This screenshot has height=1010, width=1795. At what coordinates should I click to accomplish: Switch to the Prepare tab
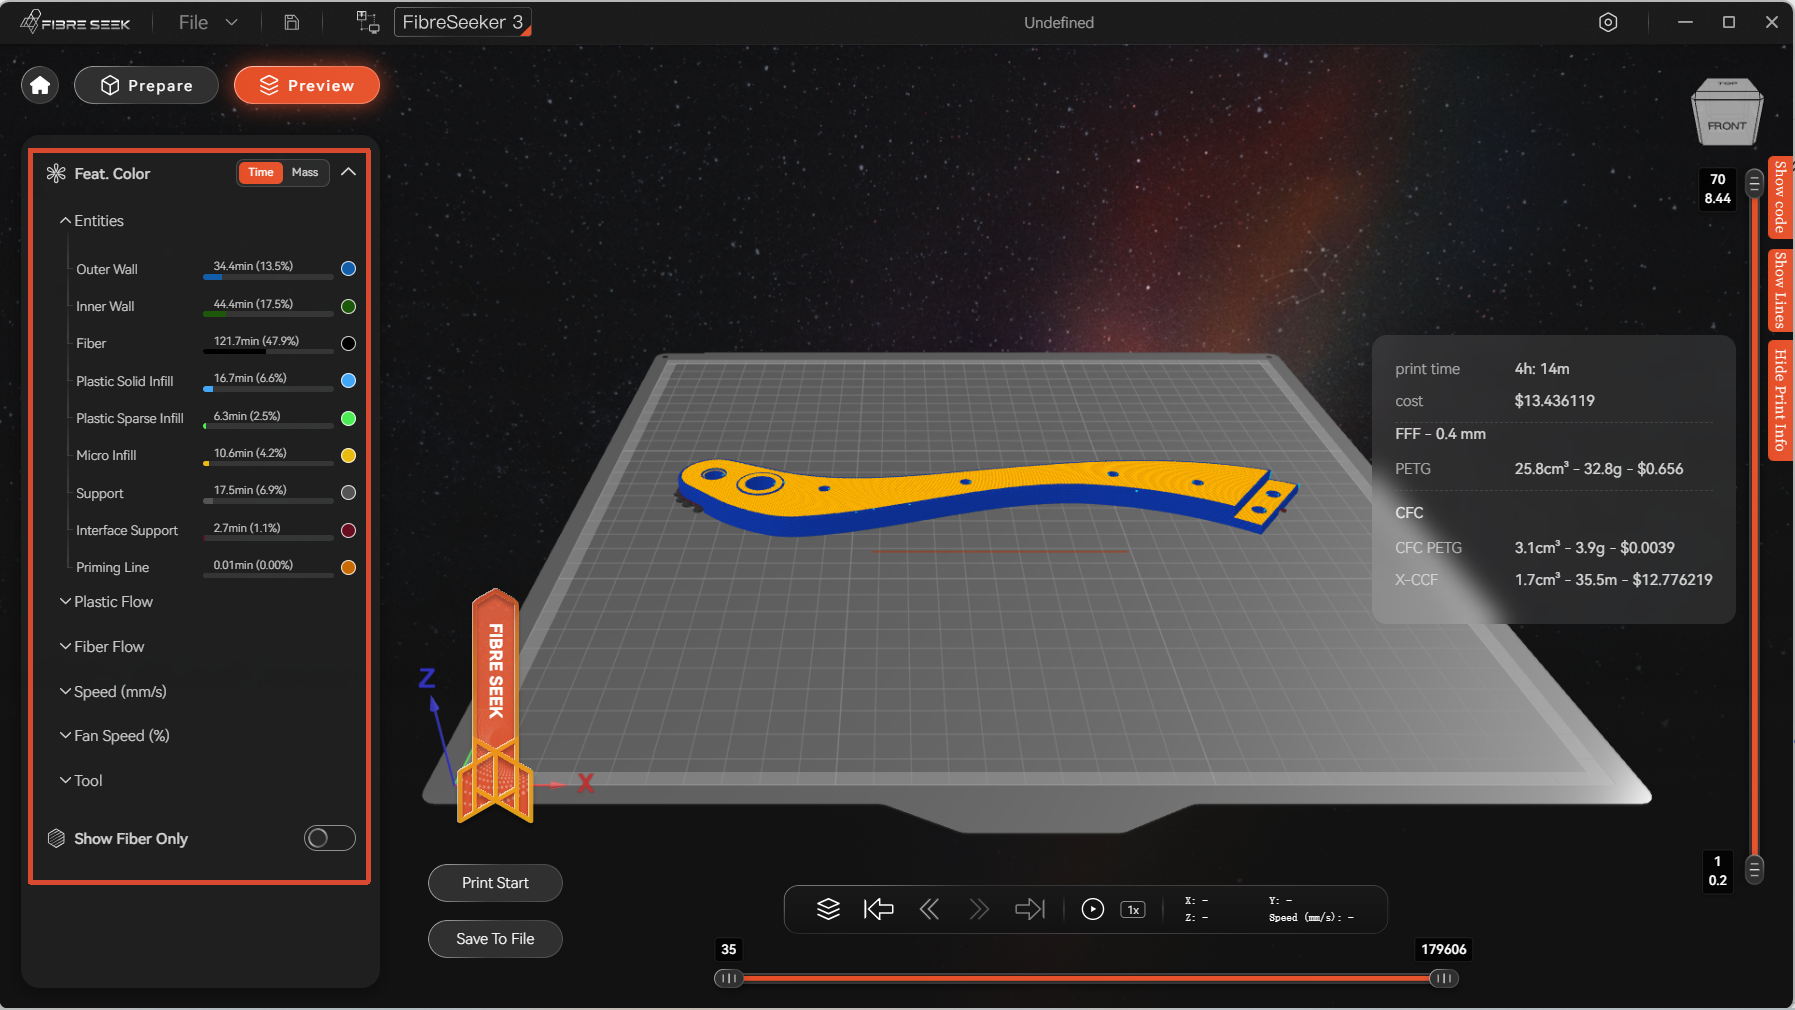(x=146, y=85)
